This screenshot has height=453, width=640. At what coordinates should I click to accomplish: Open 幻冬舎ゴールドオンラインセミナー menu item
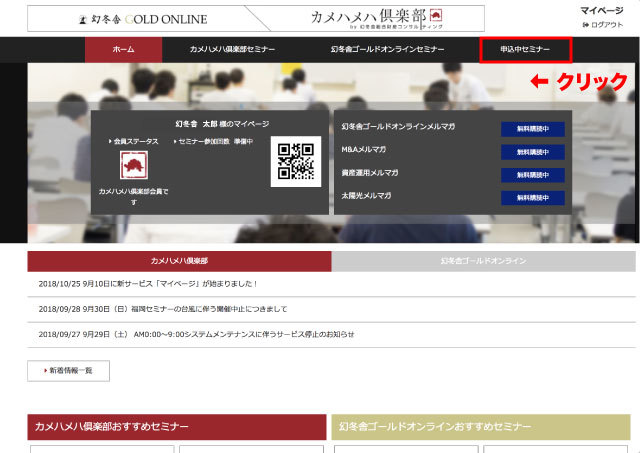pos(387,49)
